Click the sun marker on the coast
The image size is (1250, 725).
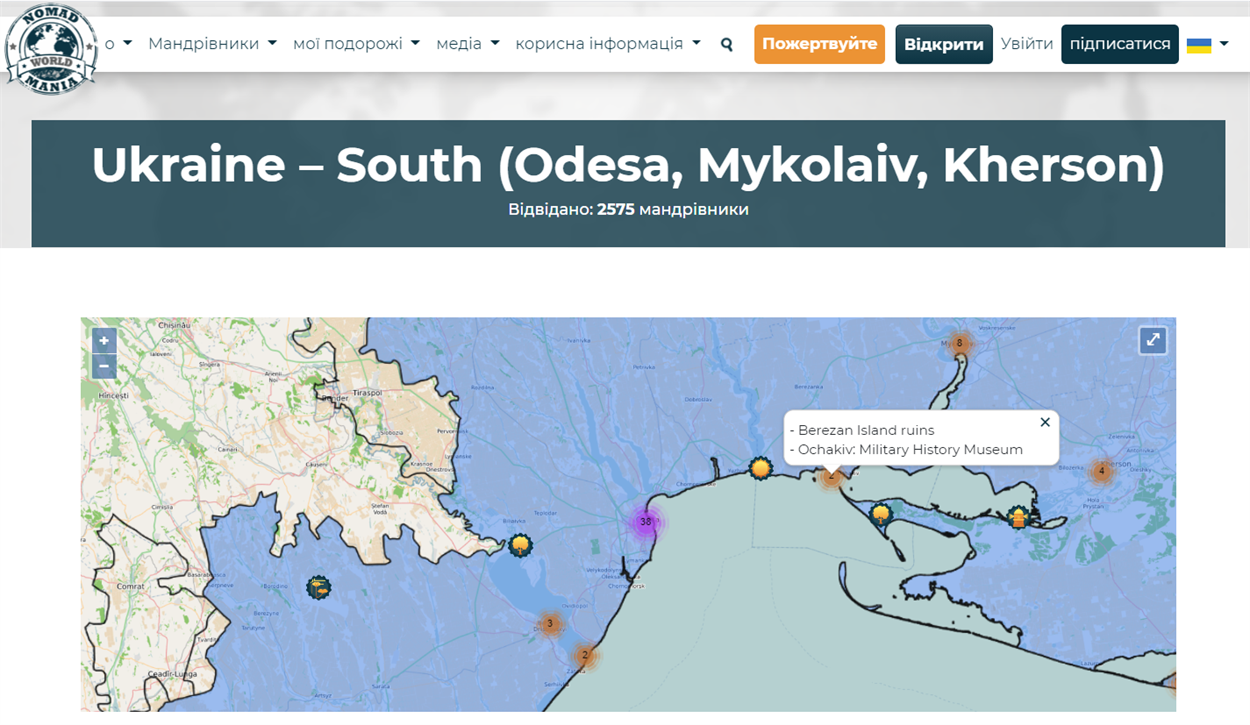tap(761, 468)
